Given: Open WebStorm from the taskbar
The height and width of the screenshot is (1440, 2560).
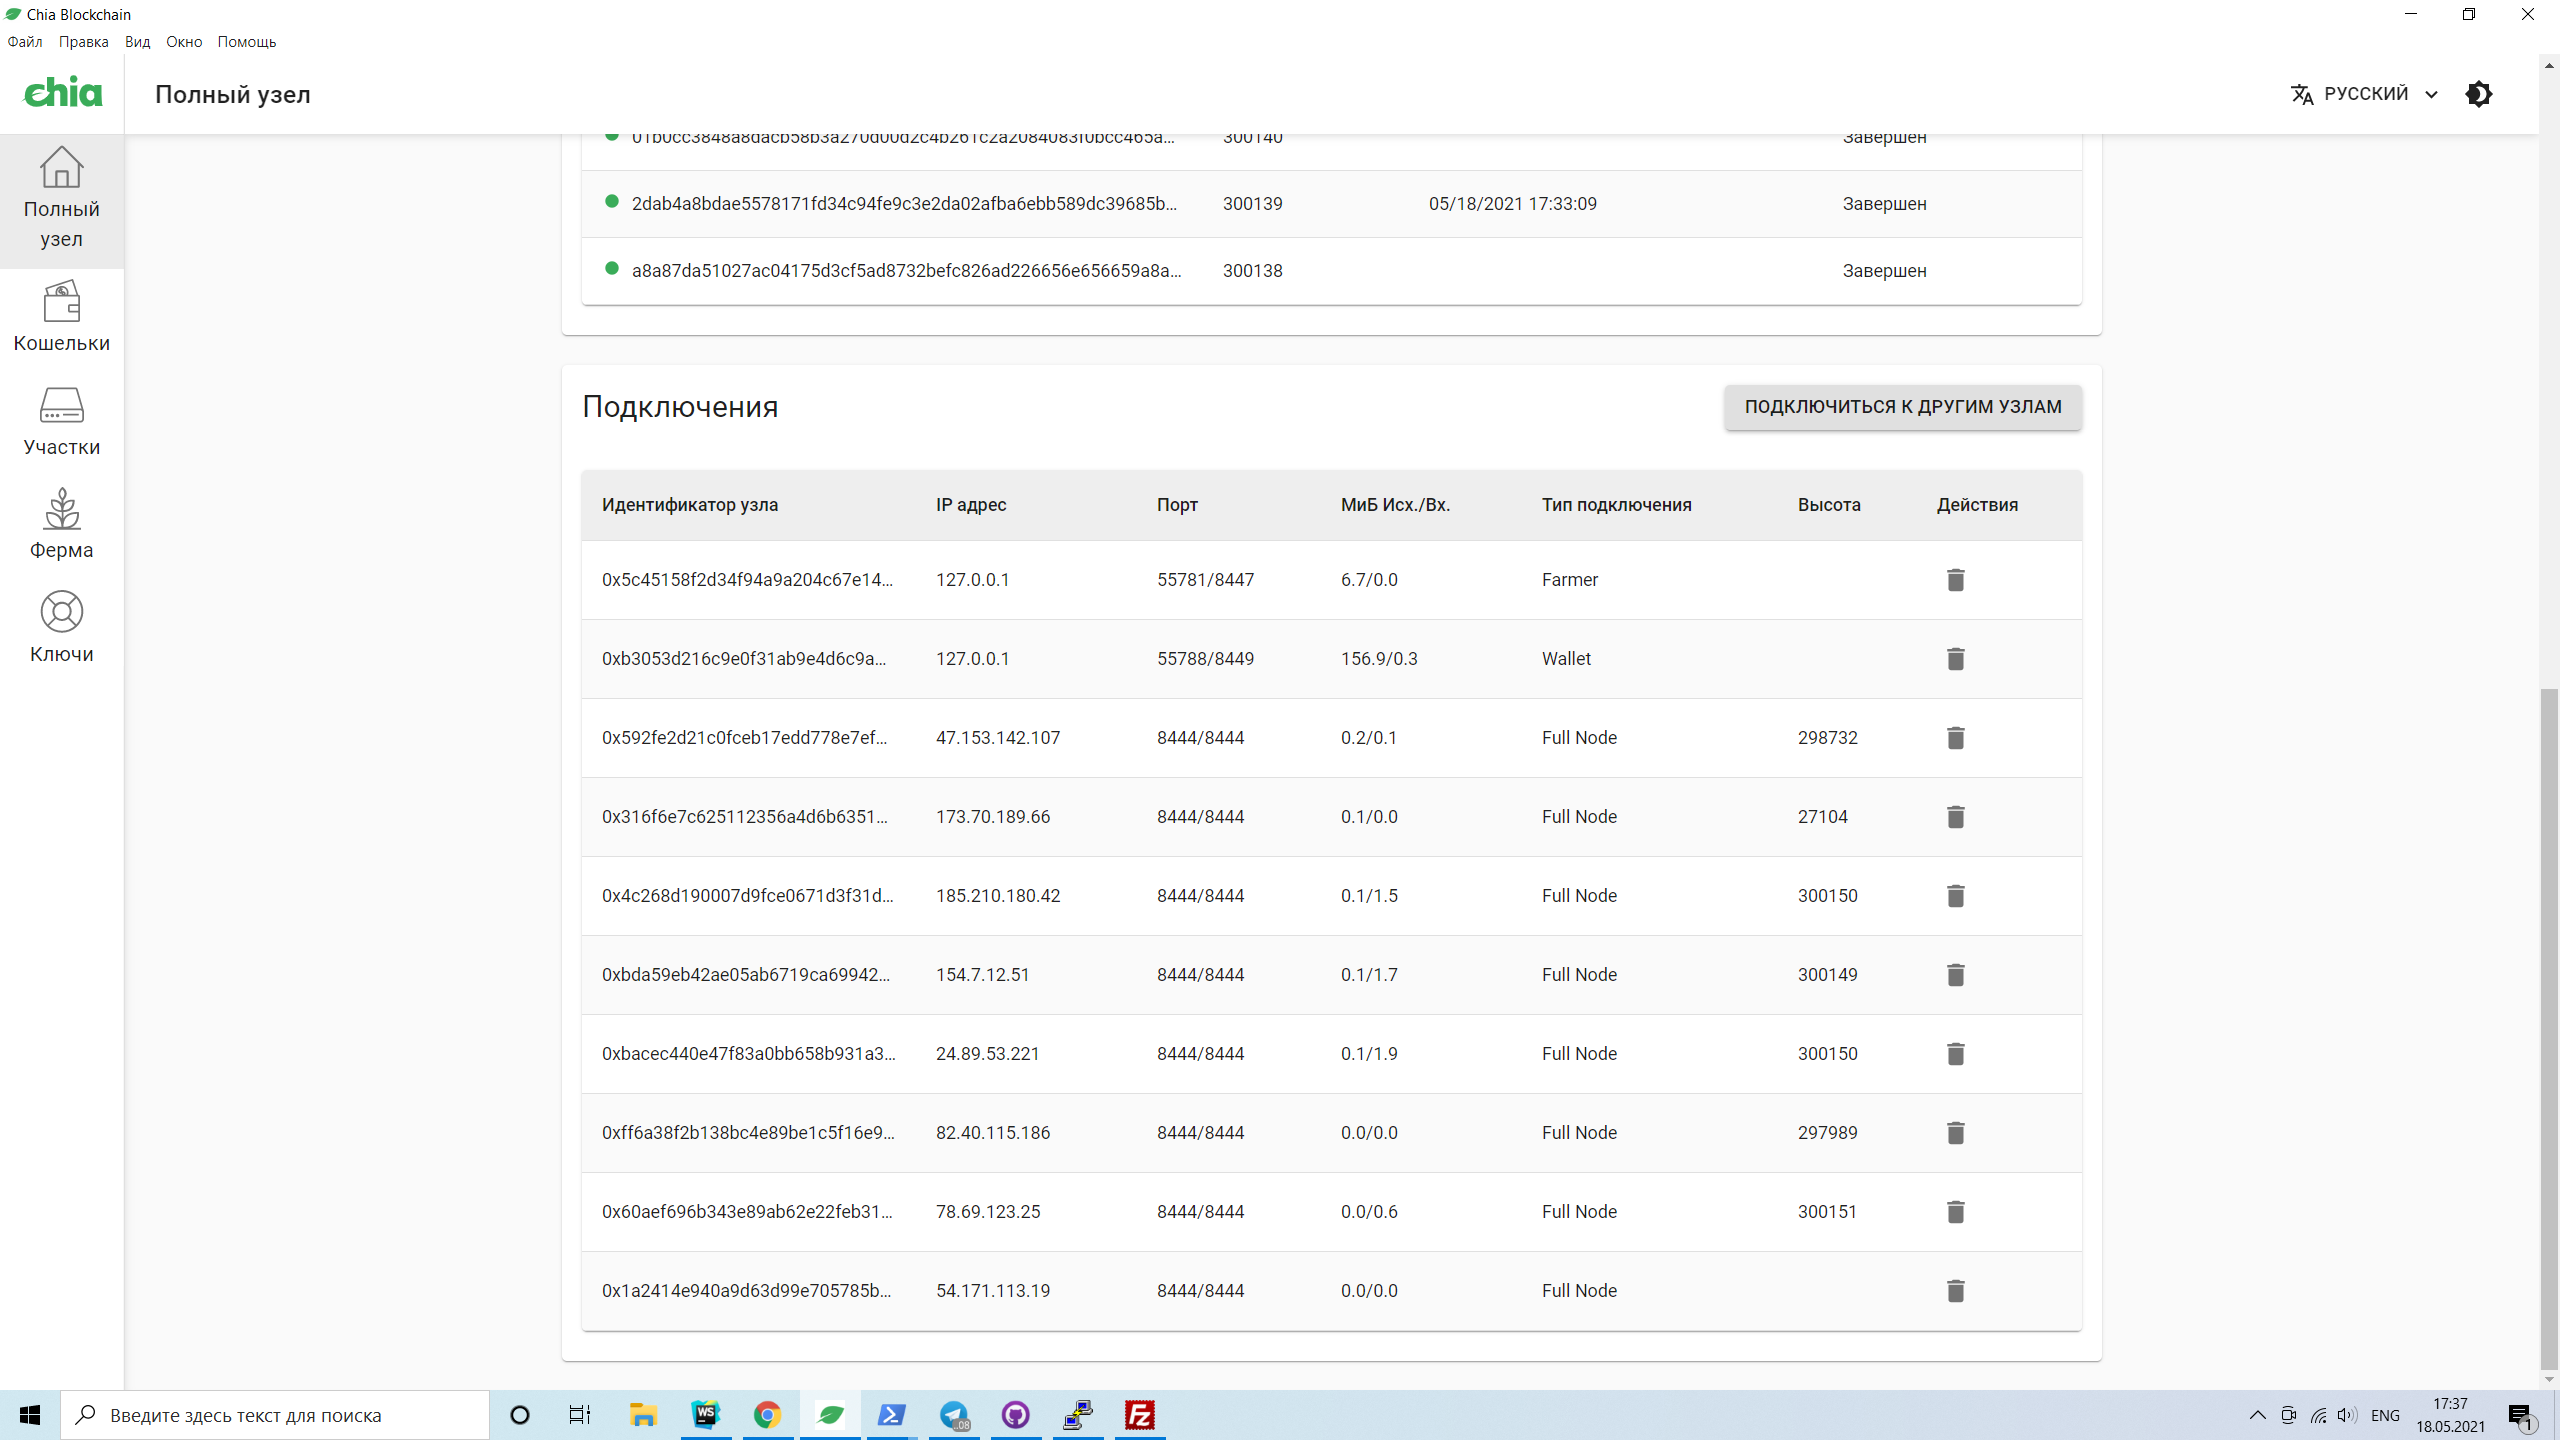Looking at the screenshot, I should 706,1415.
